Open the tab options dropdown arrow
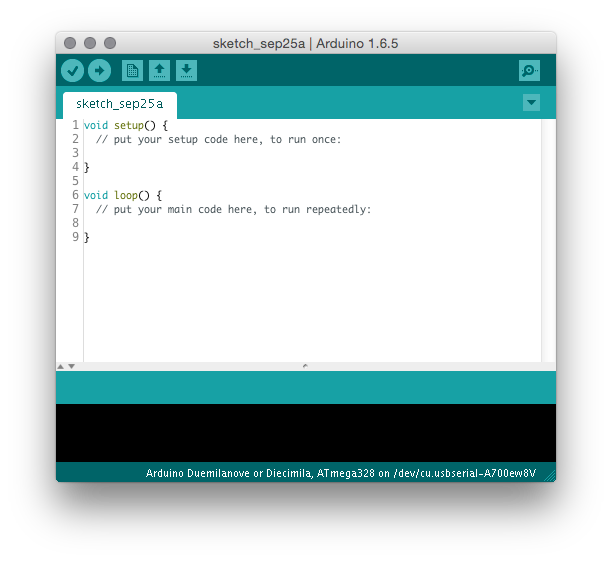Viewport: 612px width, 562px height. [531, 103]
